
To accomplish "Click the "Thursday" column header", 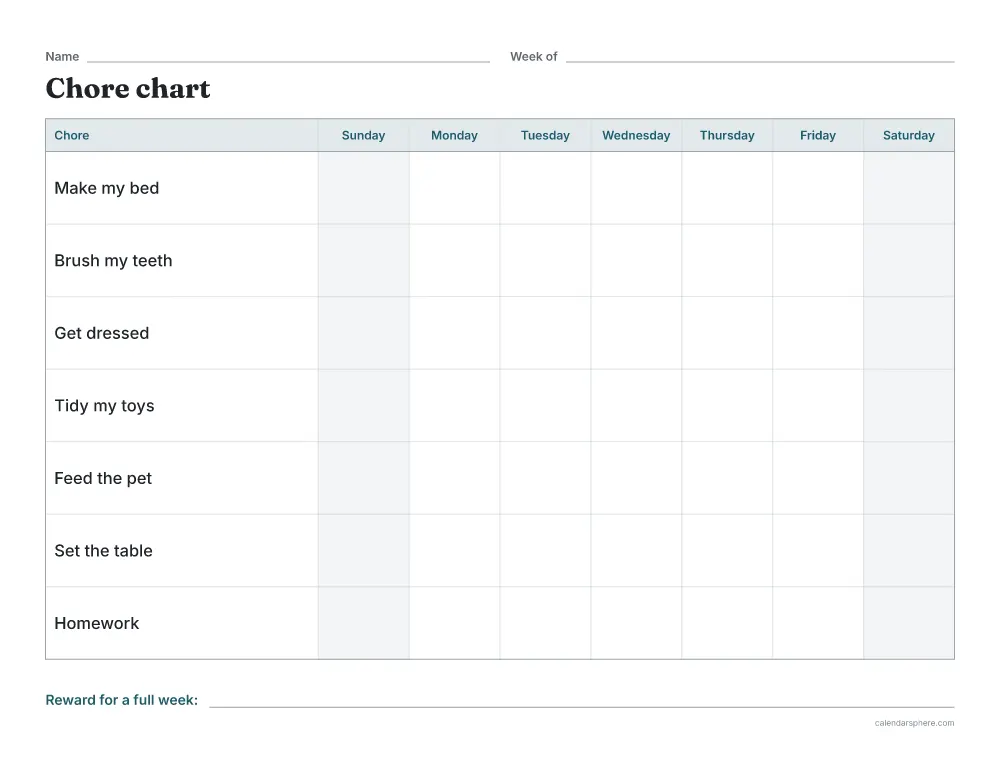I will (x=727, y=135).
